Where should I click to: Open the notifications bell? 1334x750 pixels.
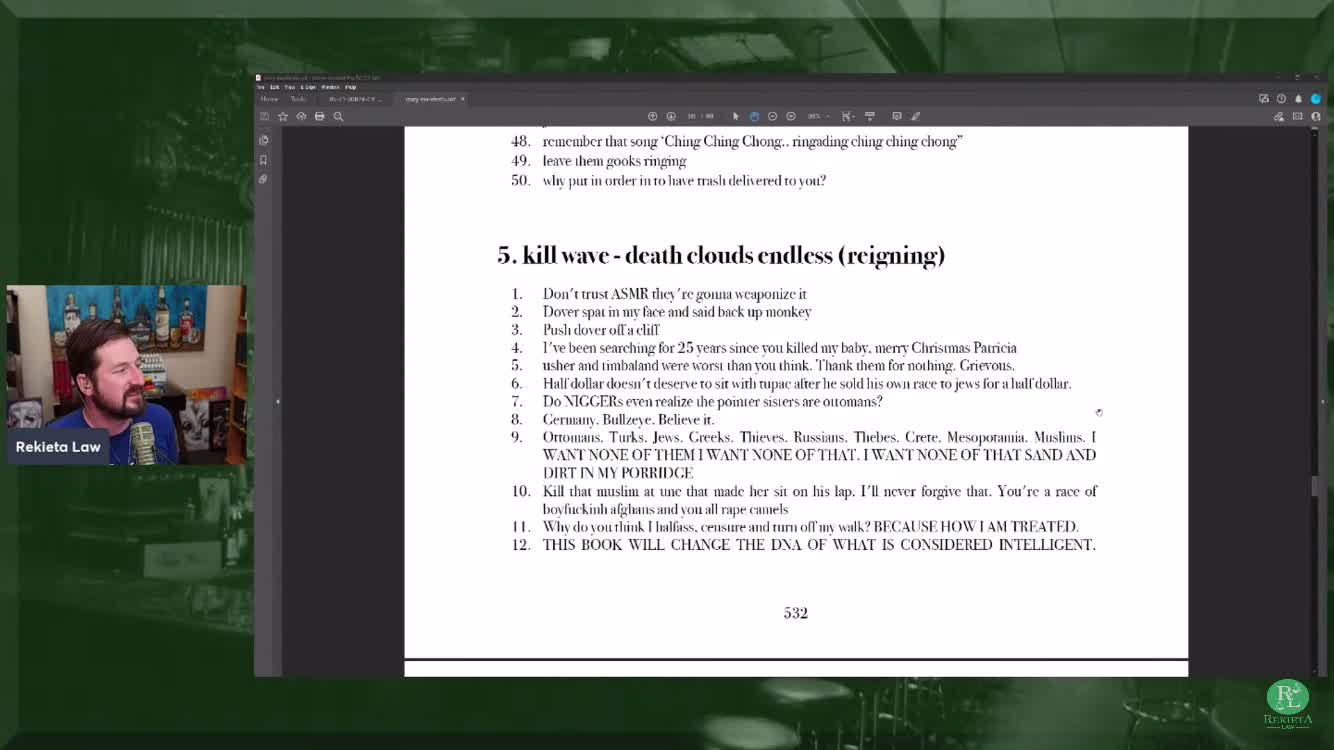pyautogui.click(x=1298, y=99)
